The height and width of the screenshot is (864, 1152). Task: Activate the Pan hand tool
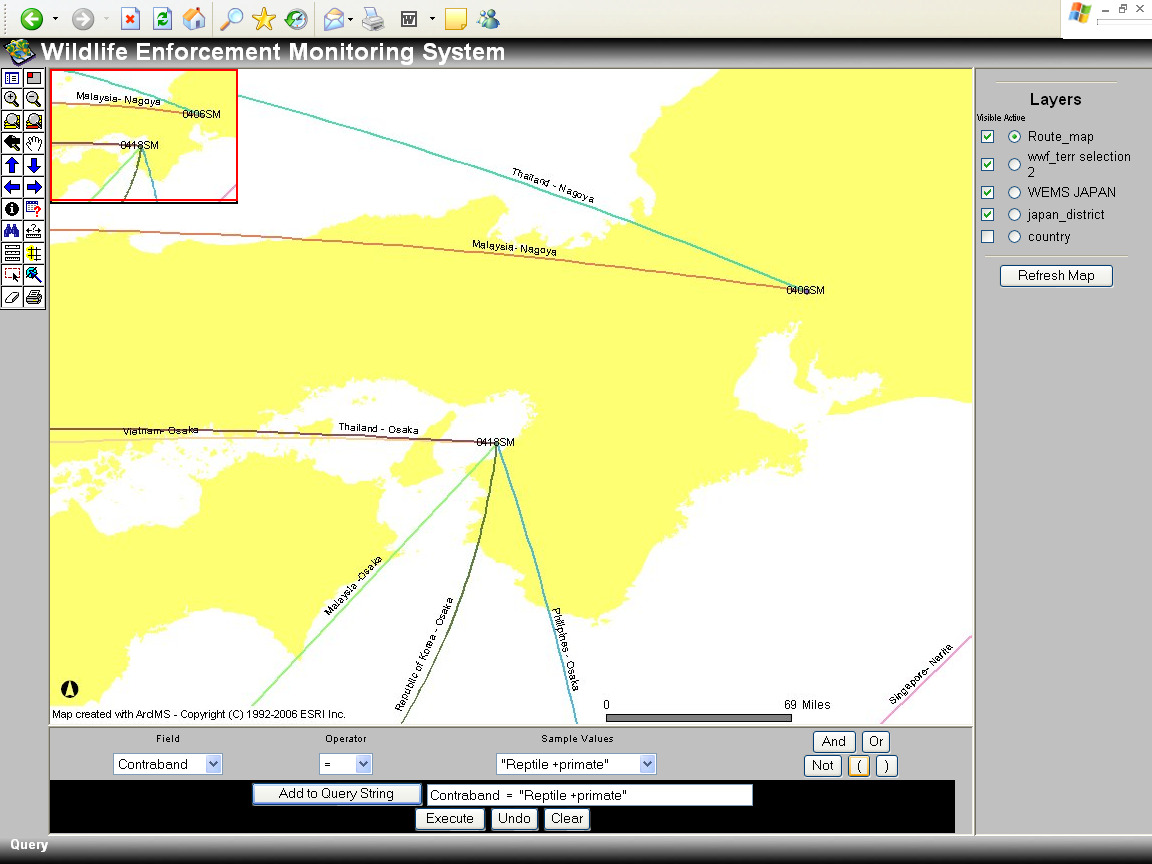tap(34, 143)
